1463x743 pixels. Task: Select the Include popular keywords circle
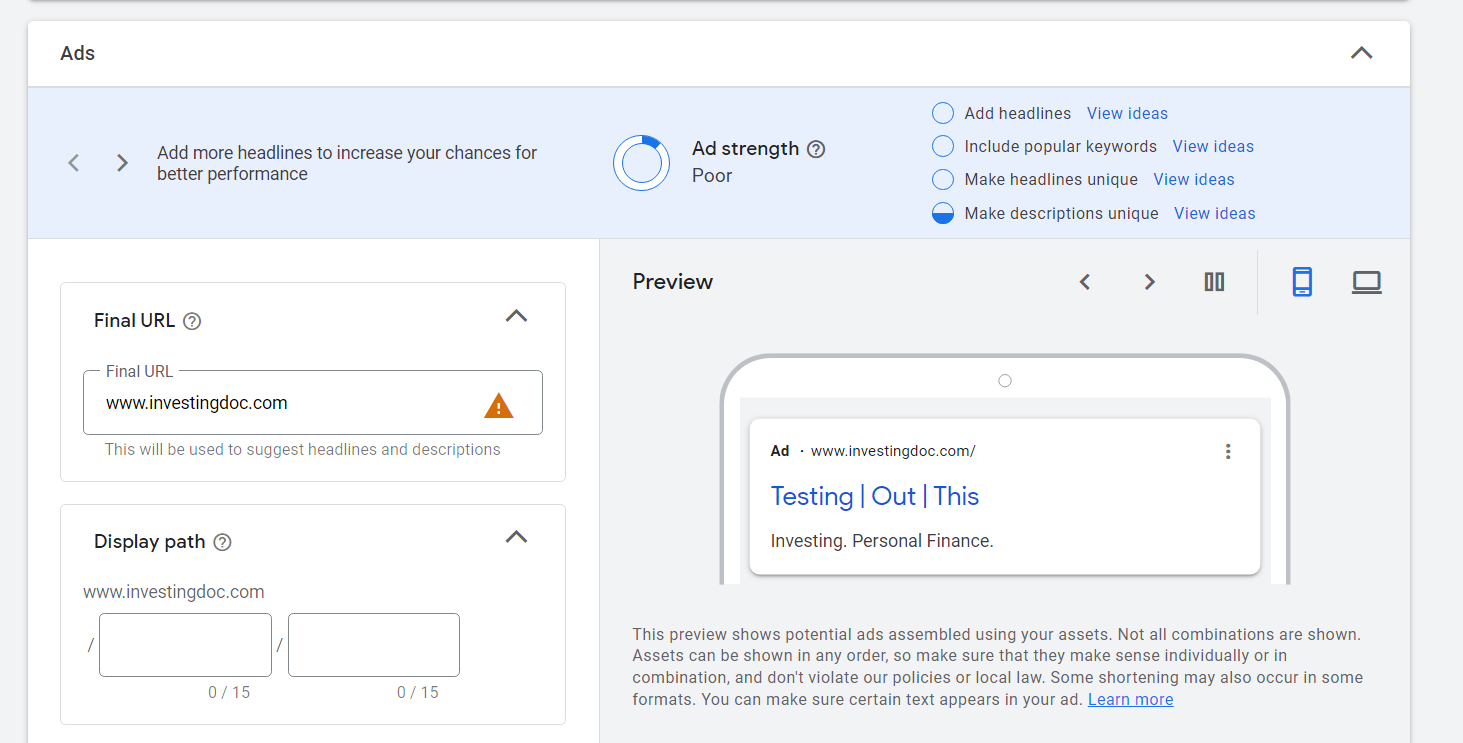pos(942,147)
